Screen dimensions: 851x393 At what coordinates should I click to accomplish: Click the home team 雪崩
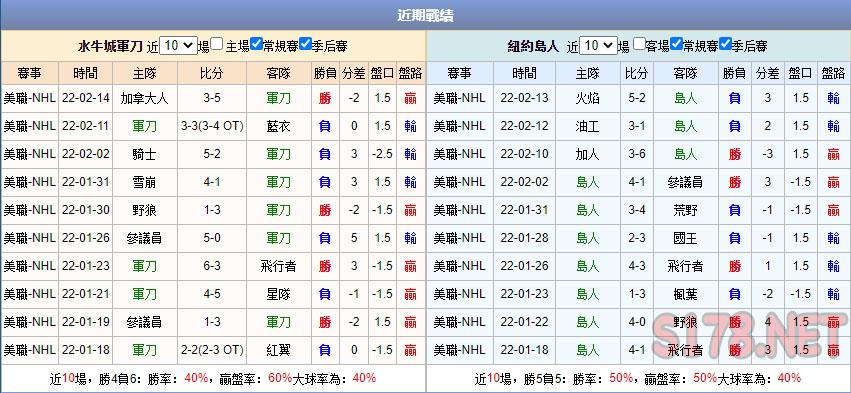144,182
